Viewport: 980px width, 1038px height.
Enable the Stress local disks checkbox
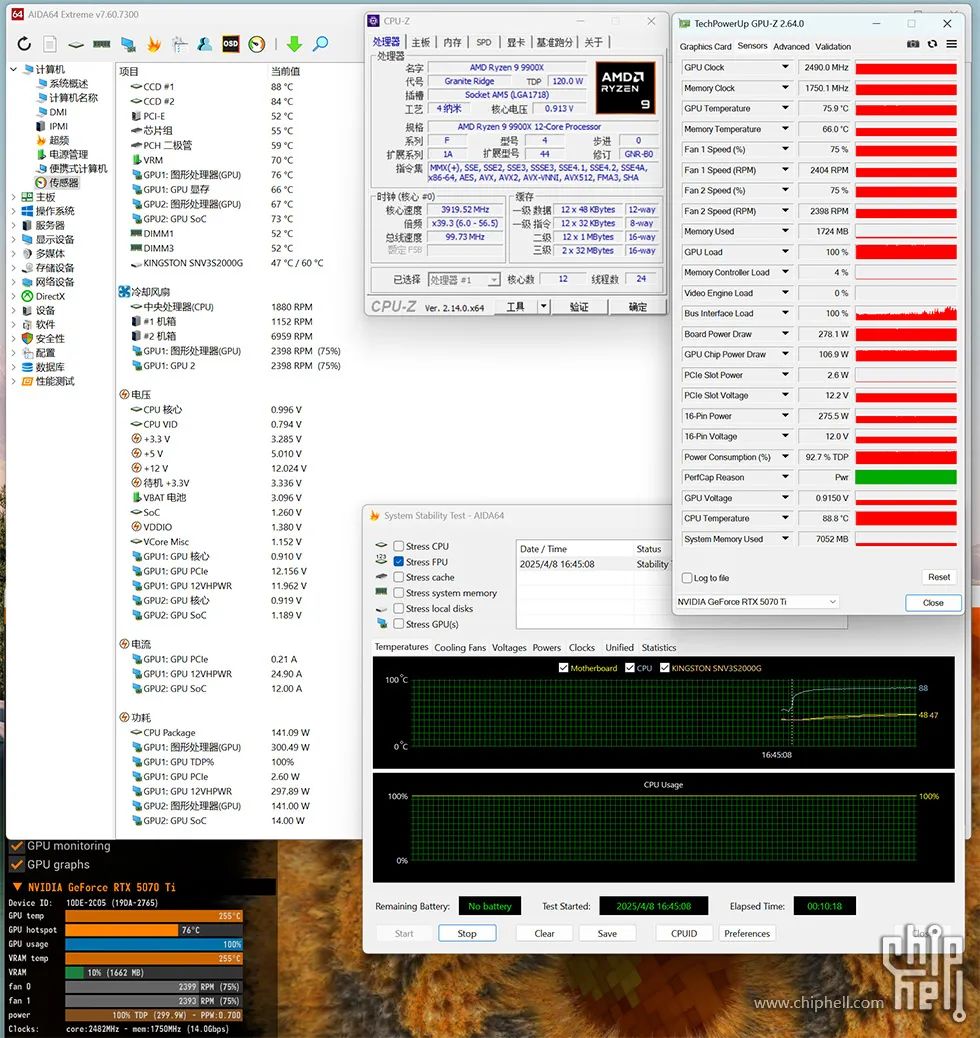pyautogui.click(x=399, y=608)
